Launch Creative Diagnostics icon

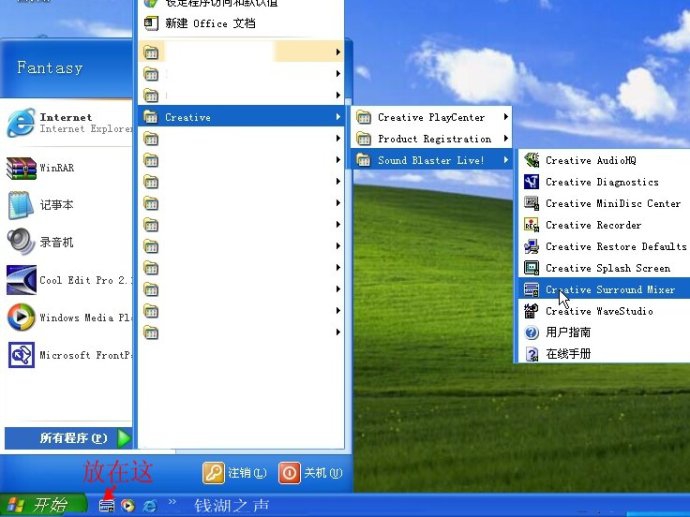click(x=531, y=182)
